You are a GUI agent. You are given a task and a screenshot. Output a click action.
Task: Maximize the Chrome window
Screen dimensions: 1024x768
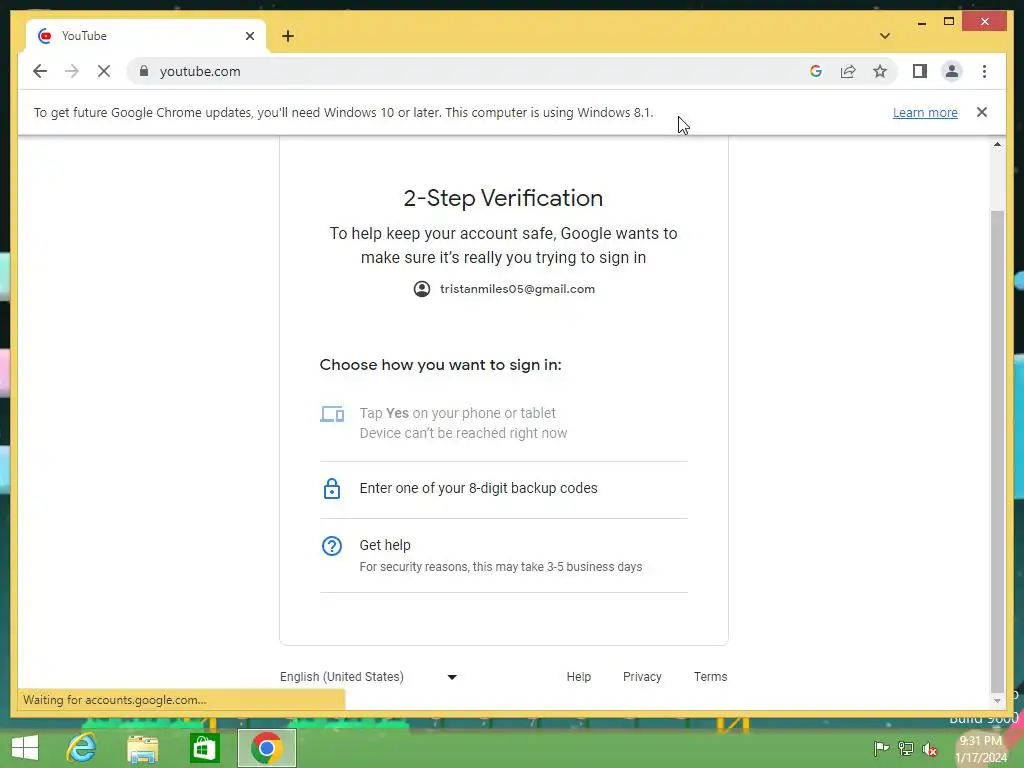[x=949, y=22]
